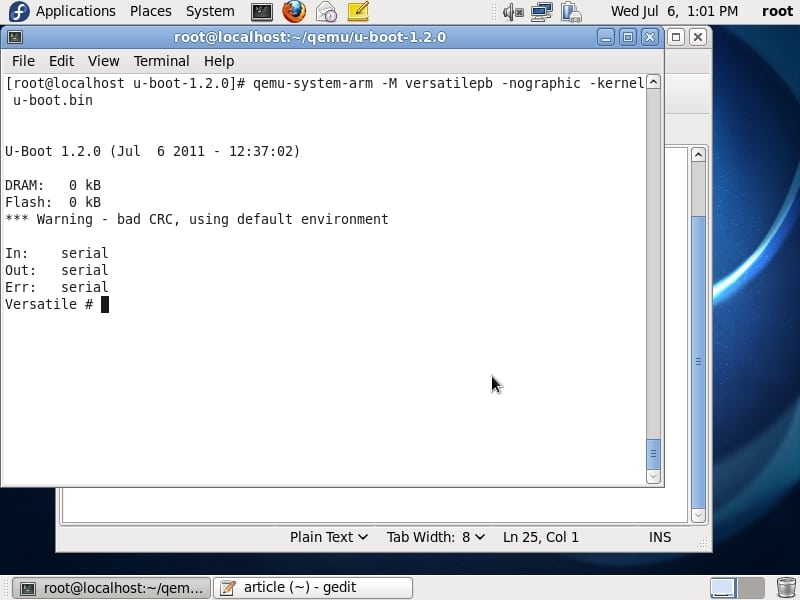Screen dimensions: 800x600
Task: Click the 'bad CRC' warning line
Action: [196, 219]
